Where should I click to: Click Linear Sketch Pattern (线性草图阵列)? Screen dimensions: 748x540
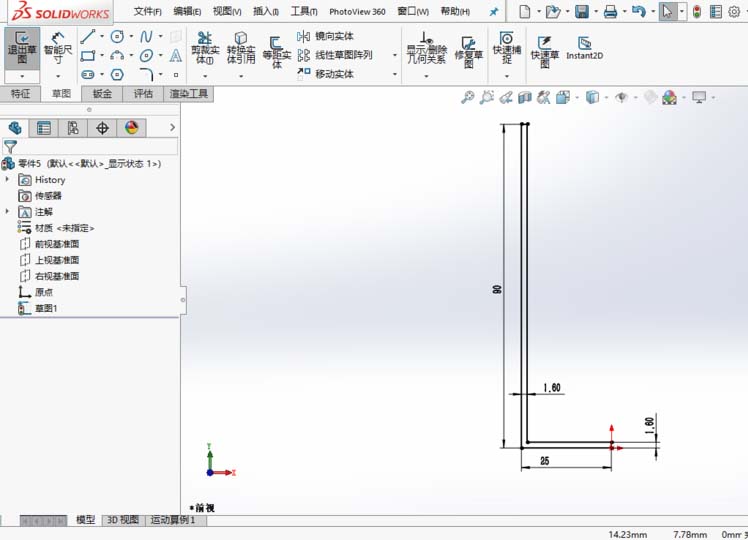pos(334,55)
